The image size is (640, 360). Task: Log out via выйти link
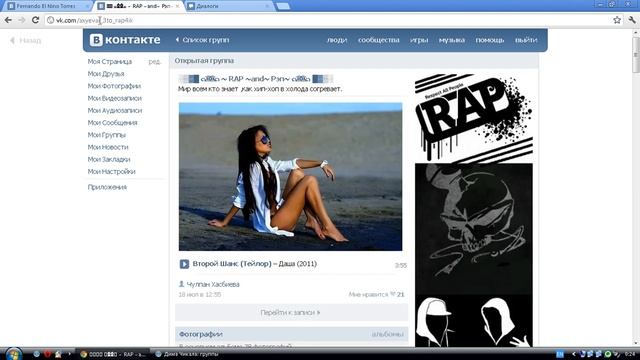(526, 40)
